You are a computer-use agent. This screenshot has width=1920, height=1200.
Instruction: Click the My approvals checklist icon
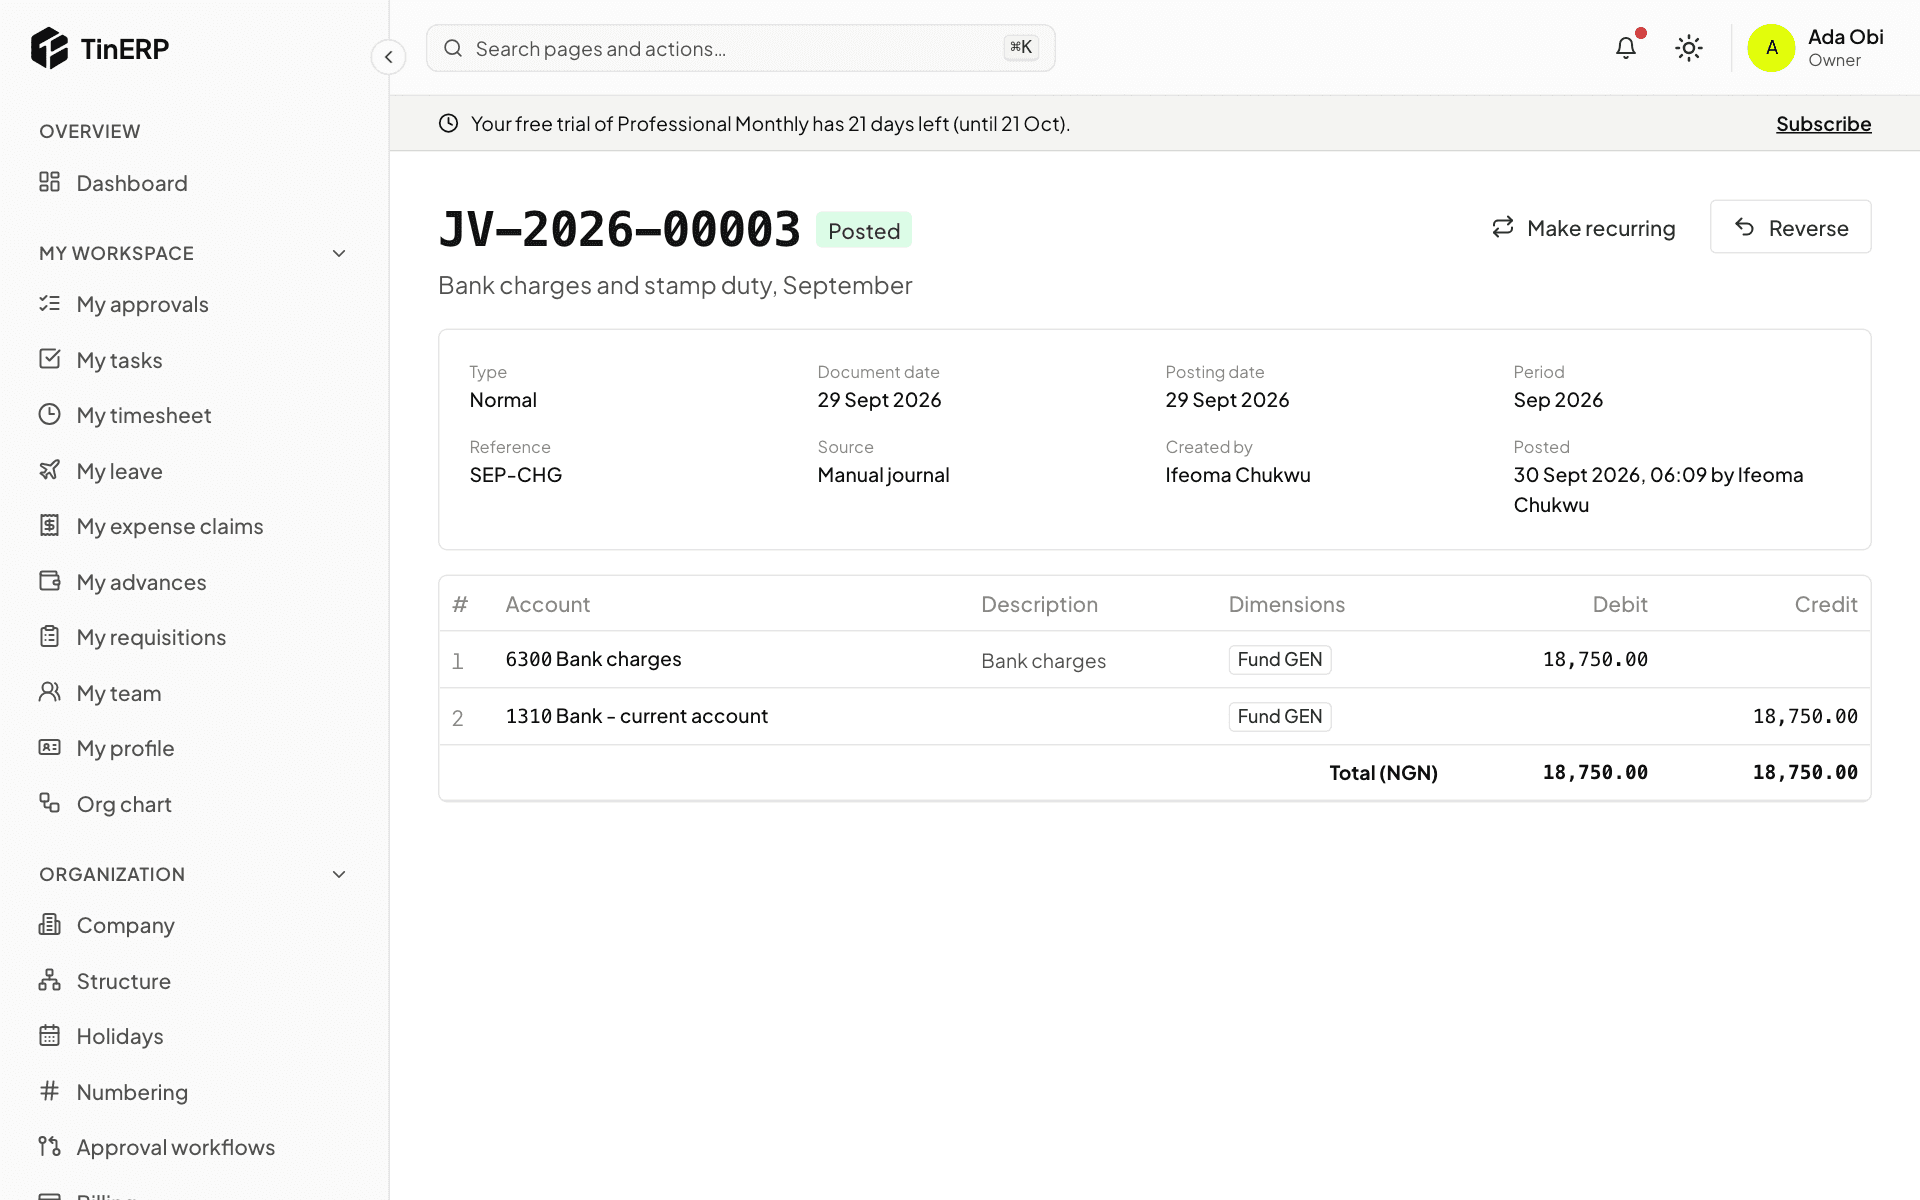[x=49, y=303]
